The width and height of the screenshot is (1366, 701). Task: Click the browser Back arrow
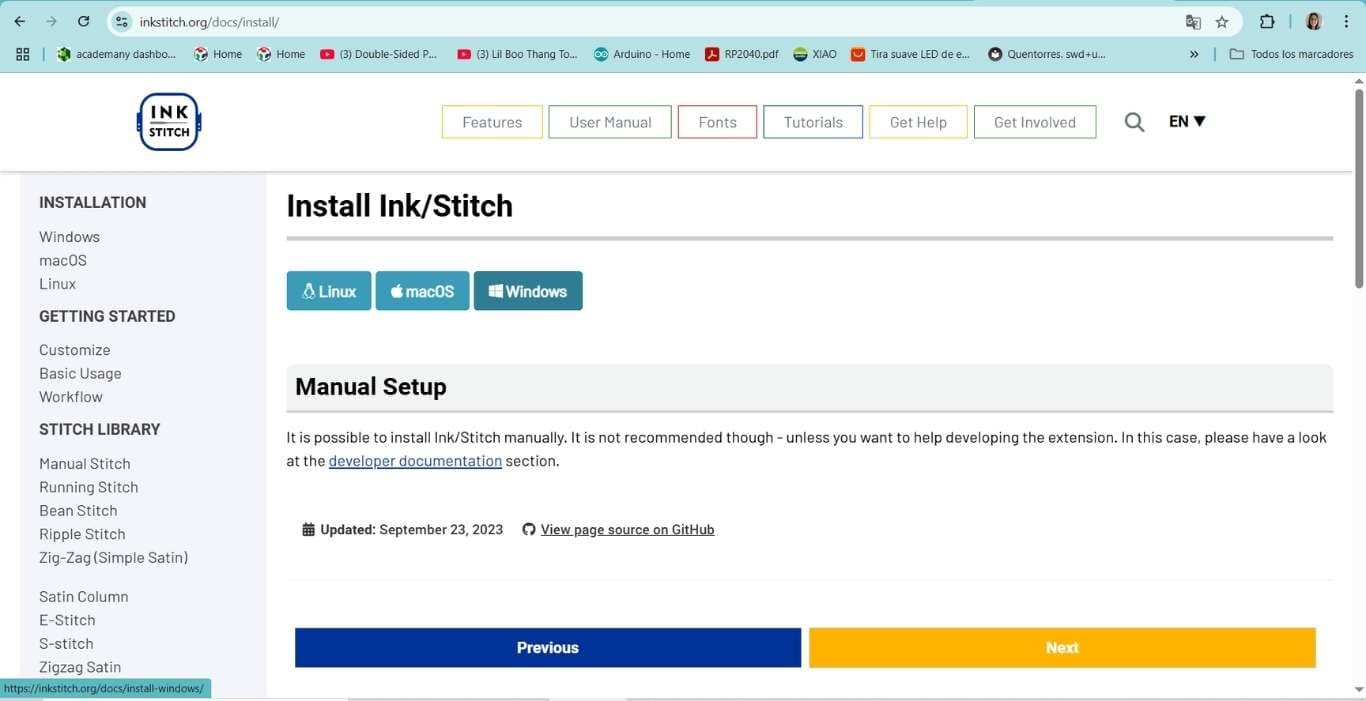point(19,21)
